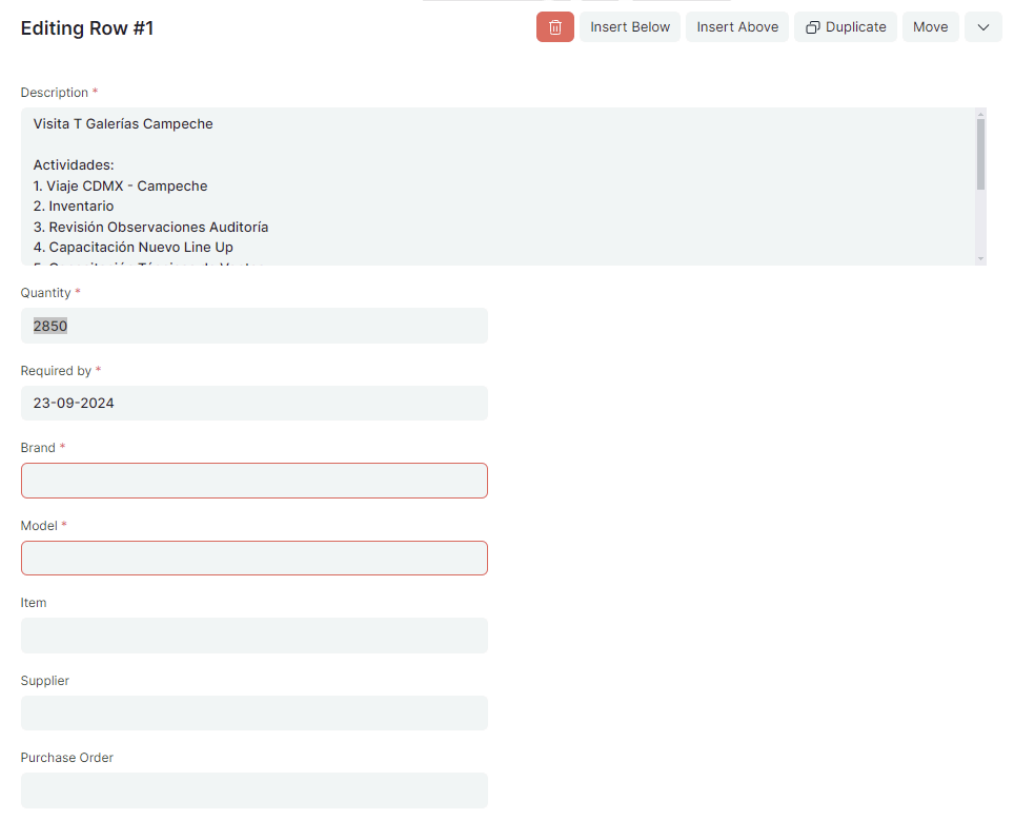This screenshot has height=826, width=1018.
Task: Select the Purchase Order field
Action: pyautogui.click(x=254, y=790)
